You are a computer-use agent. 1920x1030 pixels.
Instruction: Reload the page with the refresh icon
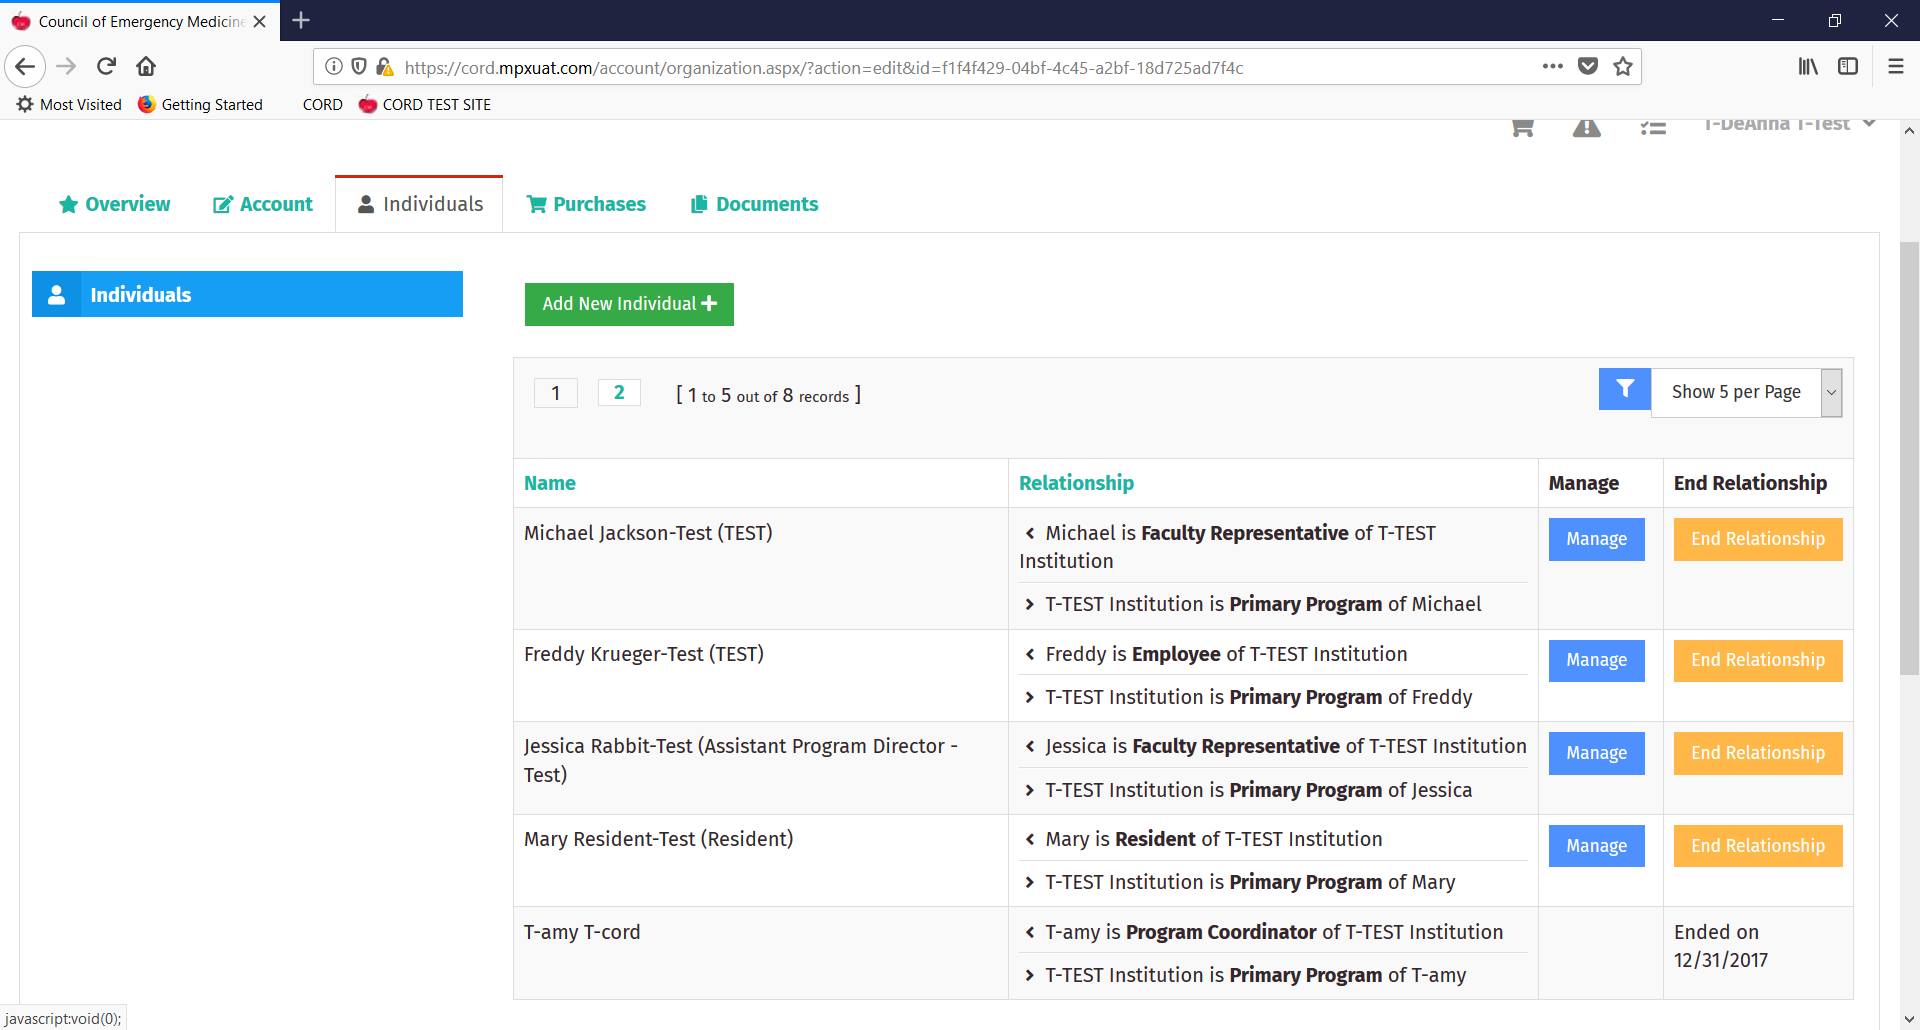tap(106, 67)
